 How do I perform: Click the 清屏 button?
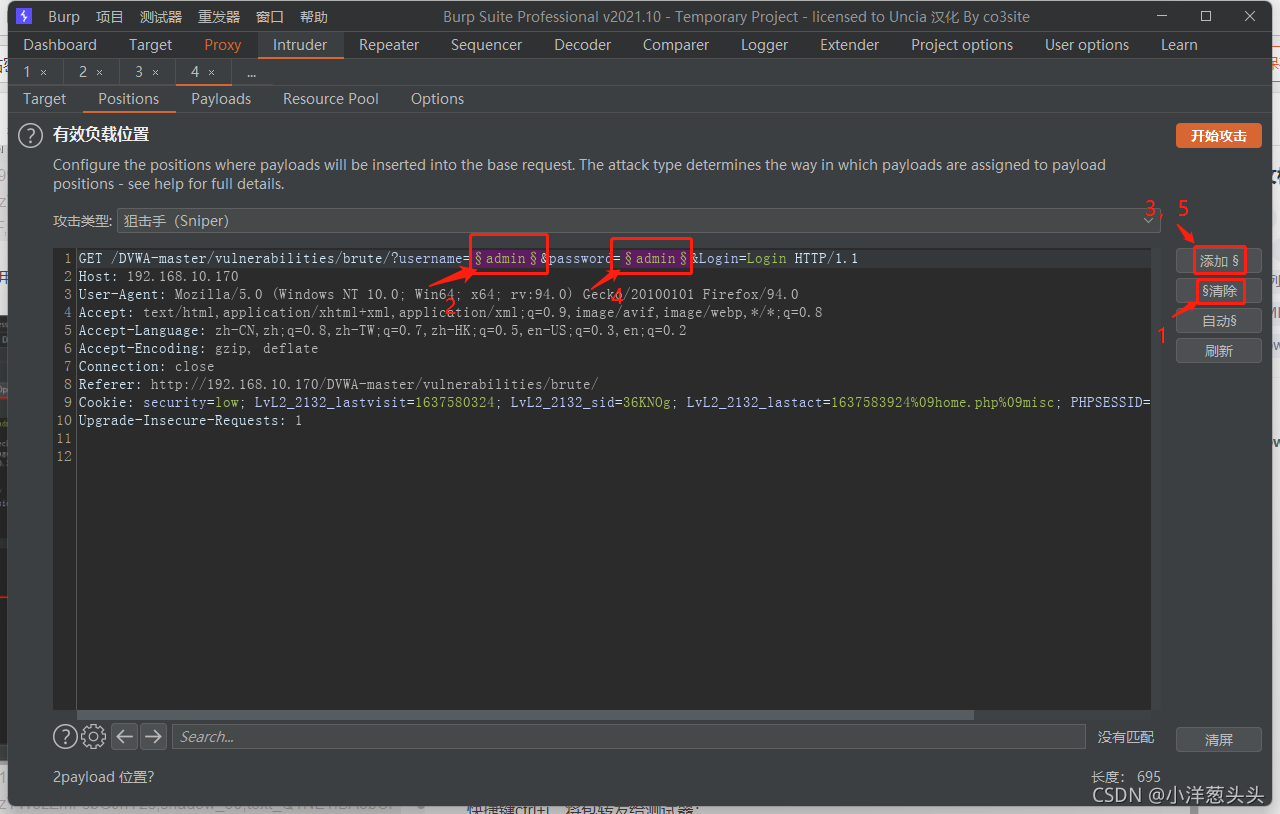click(1219, 739)
